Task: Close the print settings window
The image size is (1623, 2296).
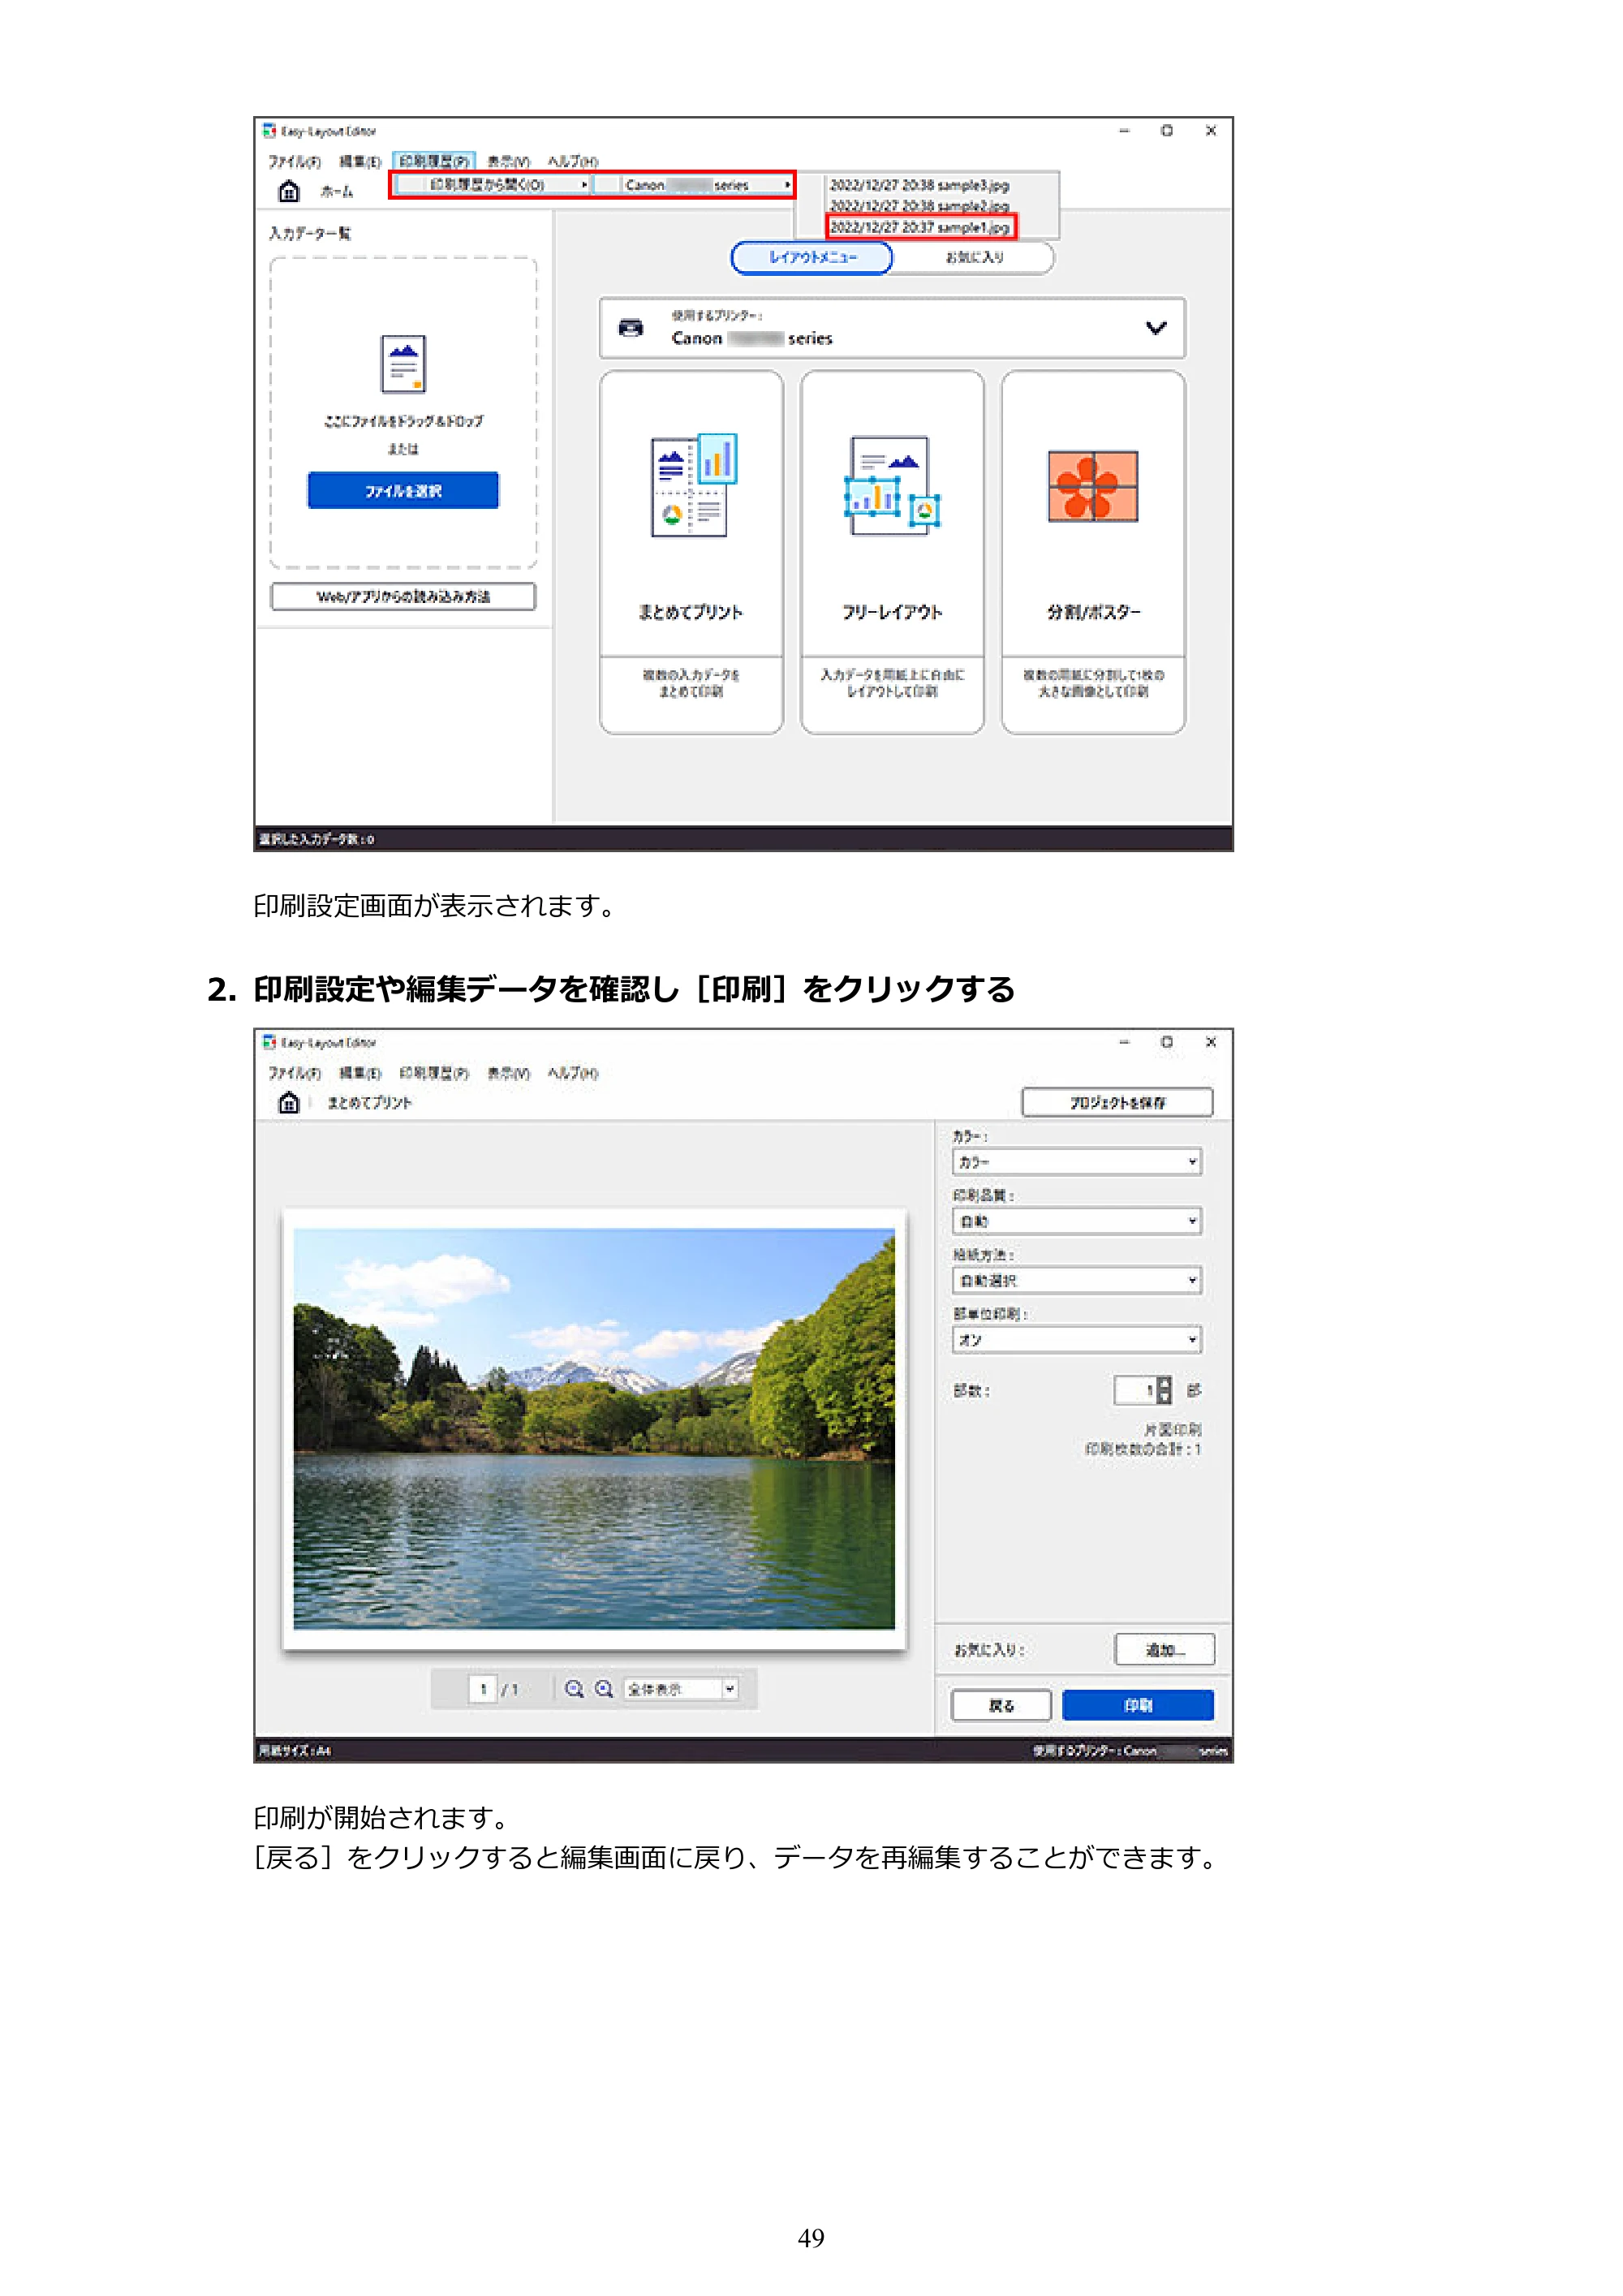Action: coord(1211,1042)
